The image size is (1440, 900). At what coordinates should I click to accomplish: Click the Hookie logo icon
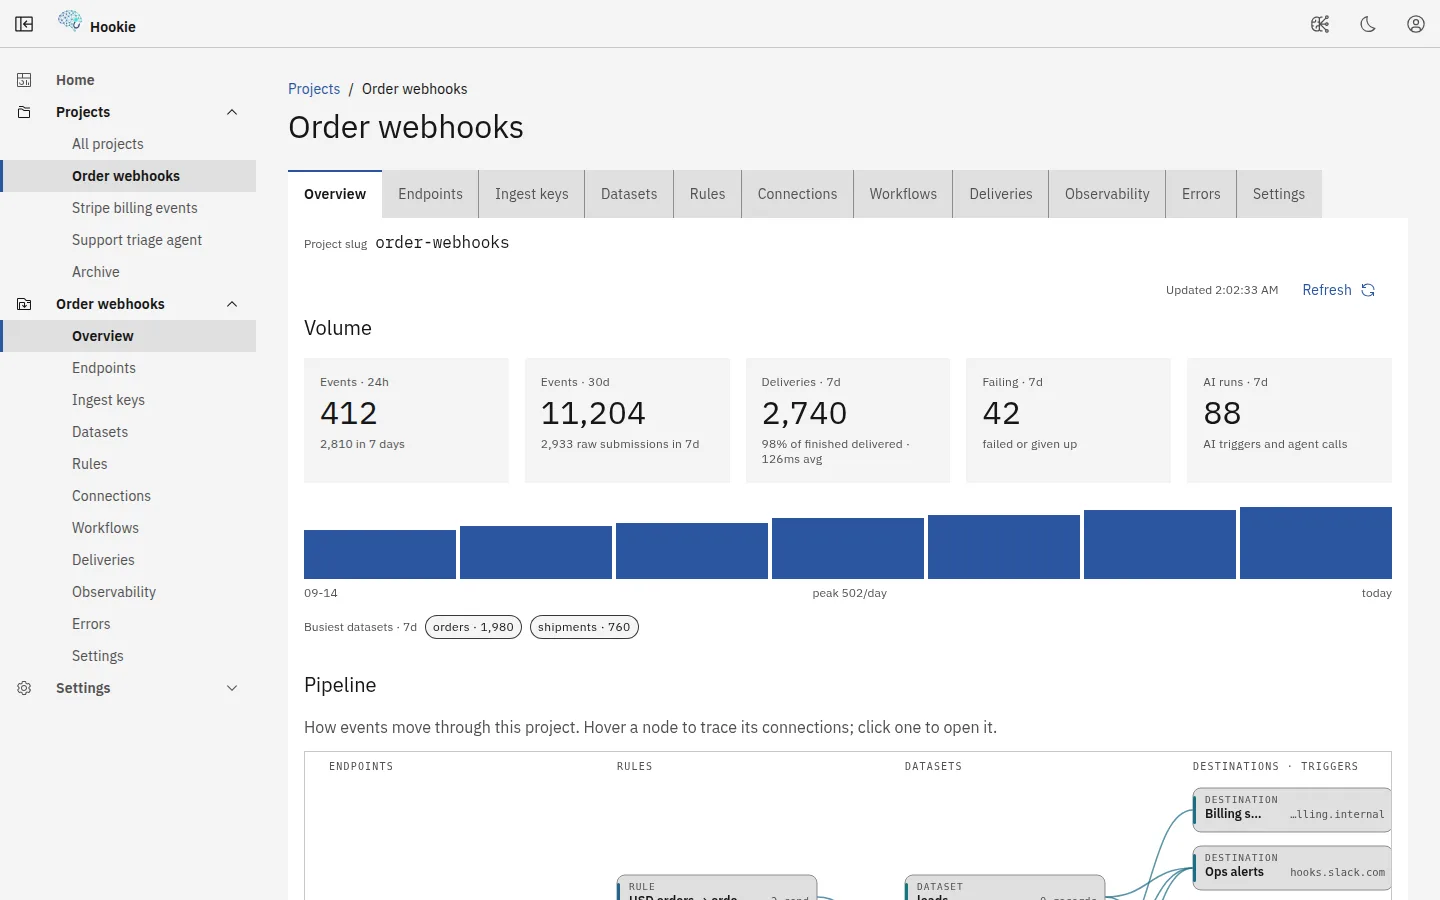pos(70,21)
